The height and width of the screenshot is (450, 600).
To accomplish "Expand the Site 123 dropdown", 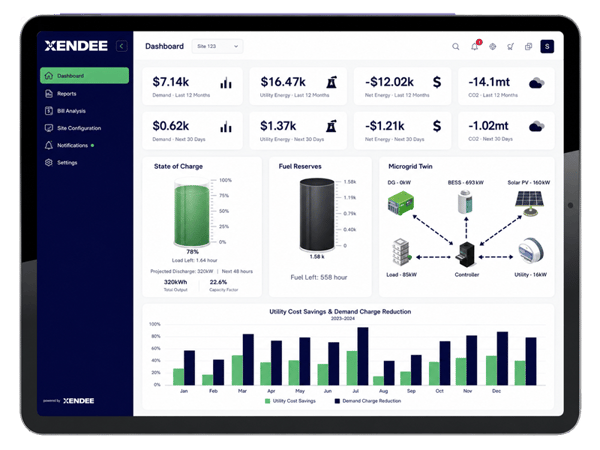I will (217, 46).
